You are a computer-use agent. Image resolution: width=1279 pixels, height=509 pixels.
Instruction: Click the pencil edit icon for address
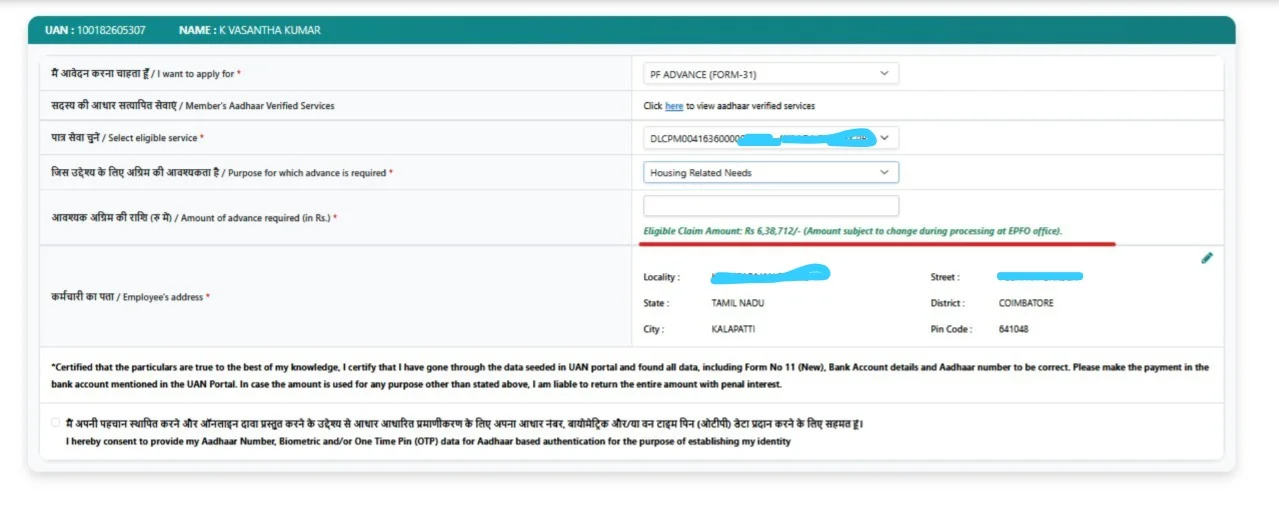[x=1206, y=258]
